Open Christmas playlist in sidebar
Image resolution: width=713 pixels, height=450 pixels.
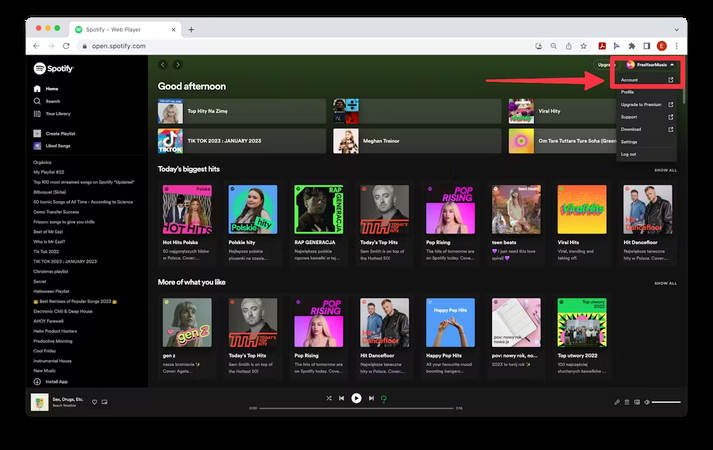click(50, 271)
